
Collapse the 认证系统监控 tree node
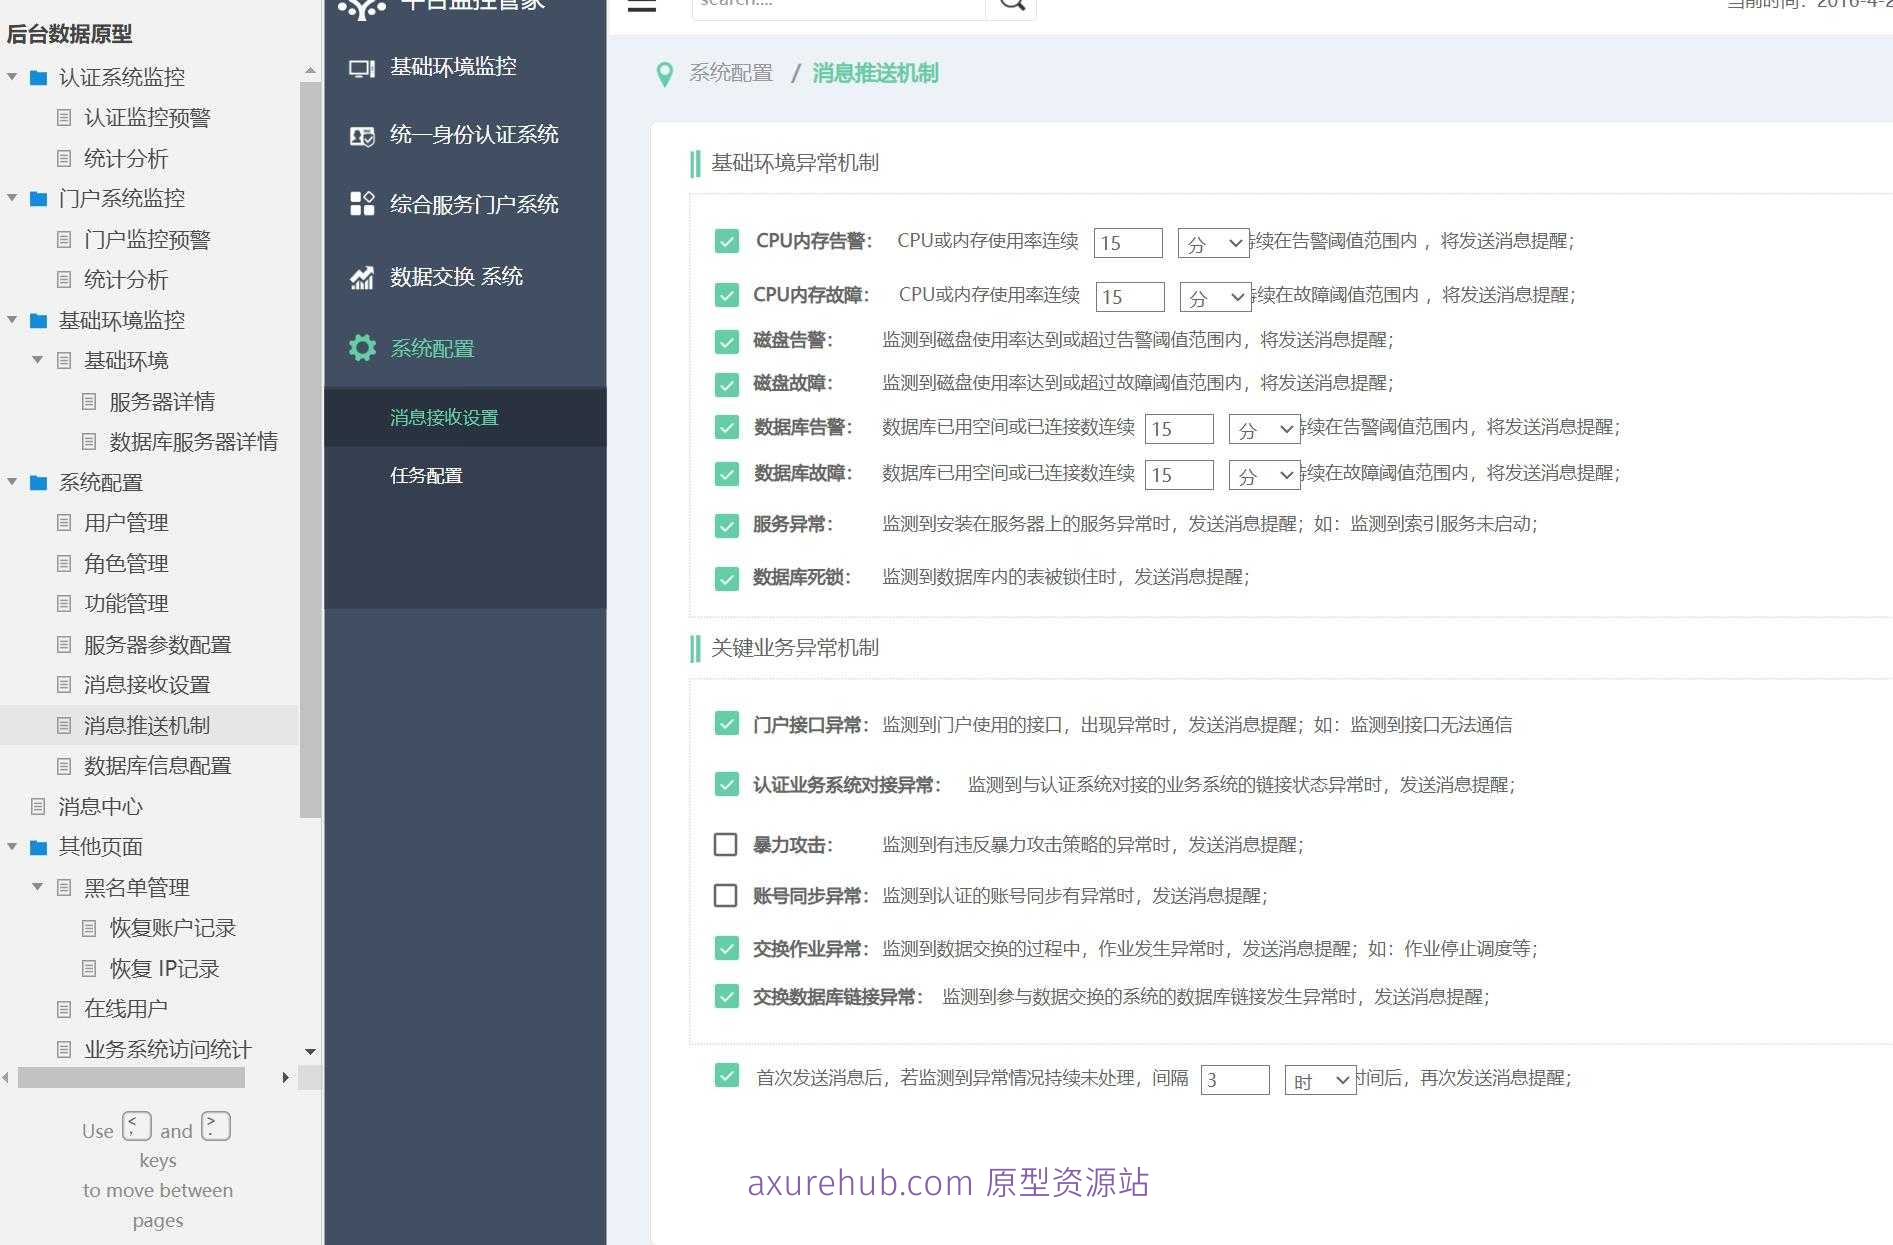tap(10, 77)
